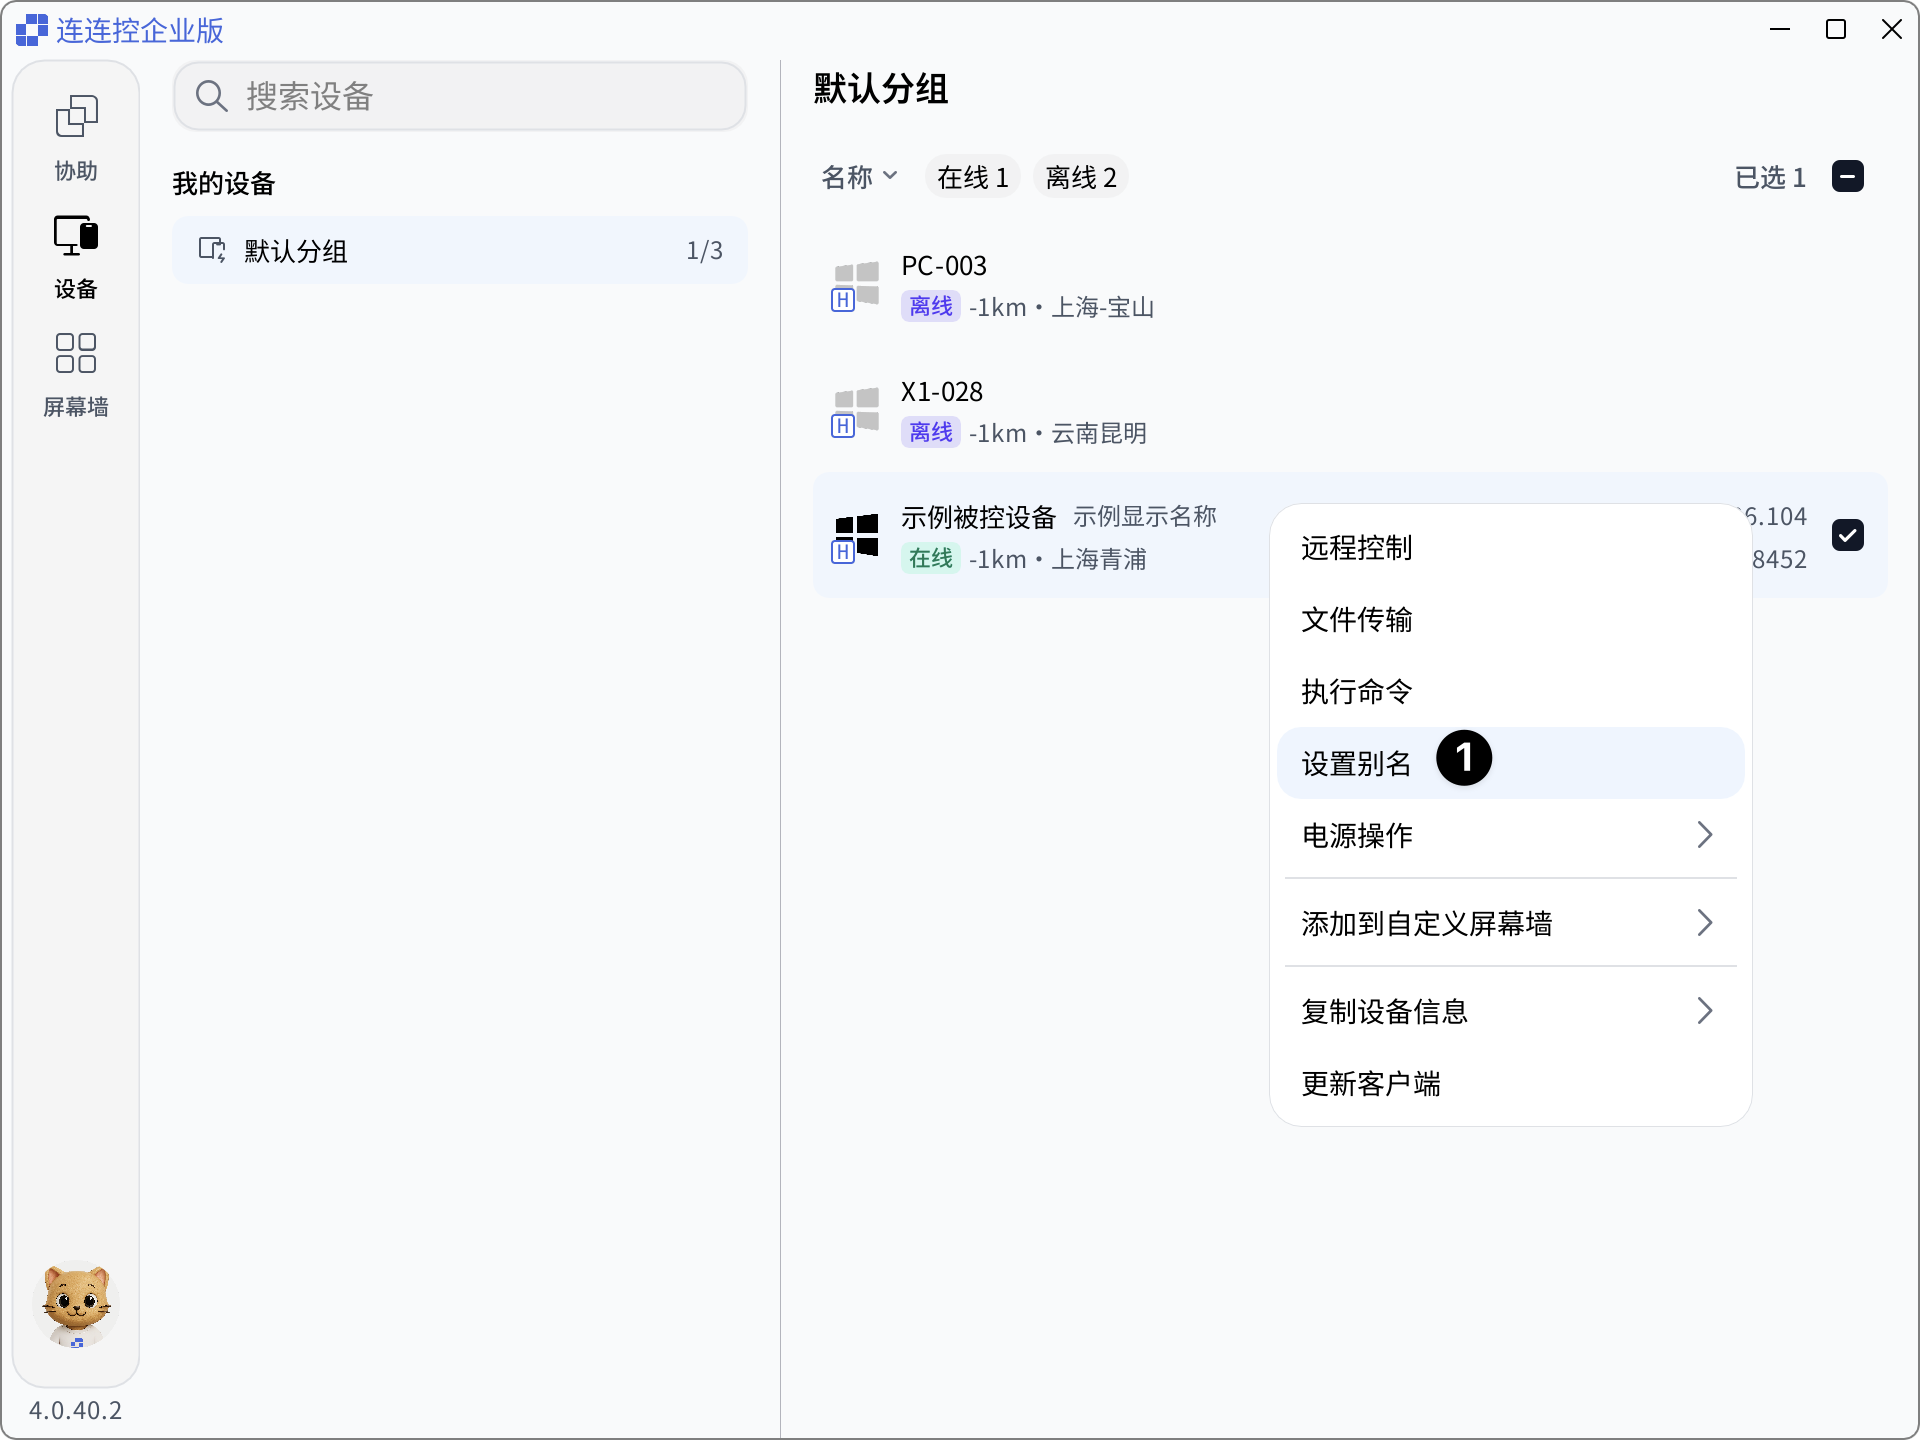Viewport: 1920px width, 1440px height.
Task: Click the version number 4.0.40.2
Action: click(x=75, y=1410)
